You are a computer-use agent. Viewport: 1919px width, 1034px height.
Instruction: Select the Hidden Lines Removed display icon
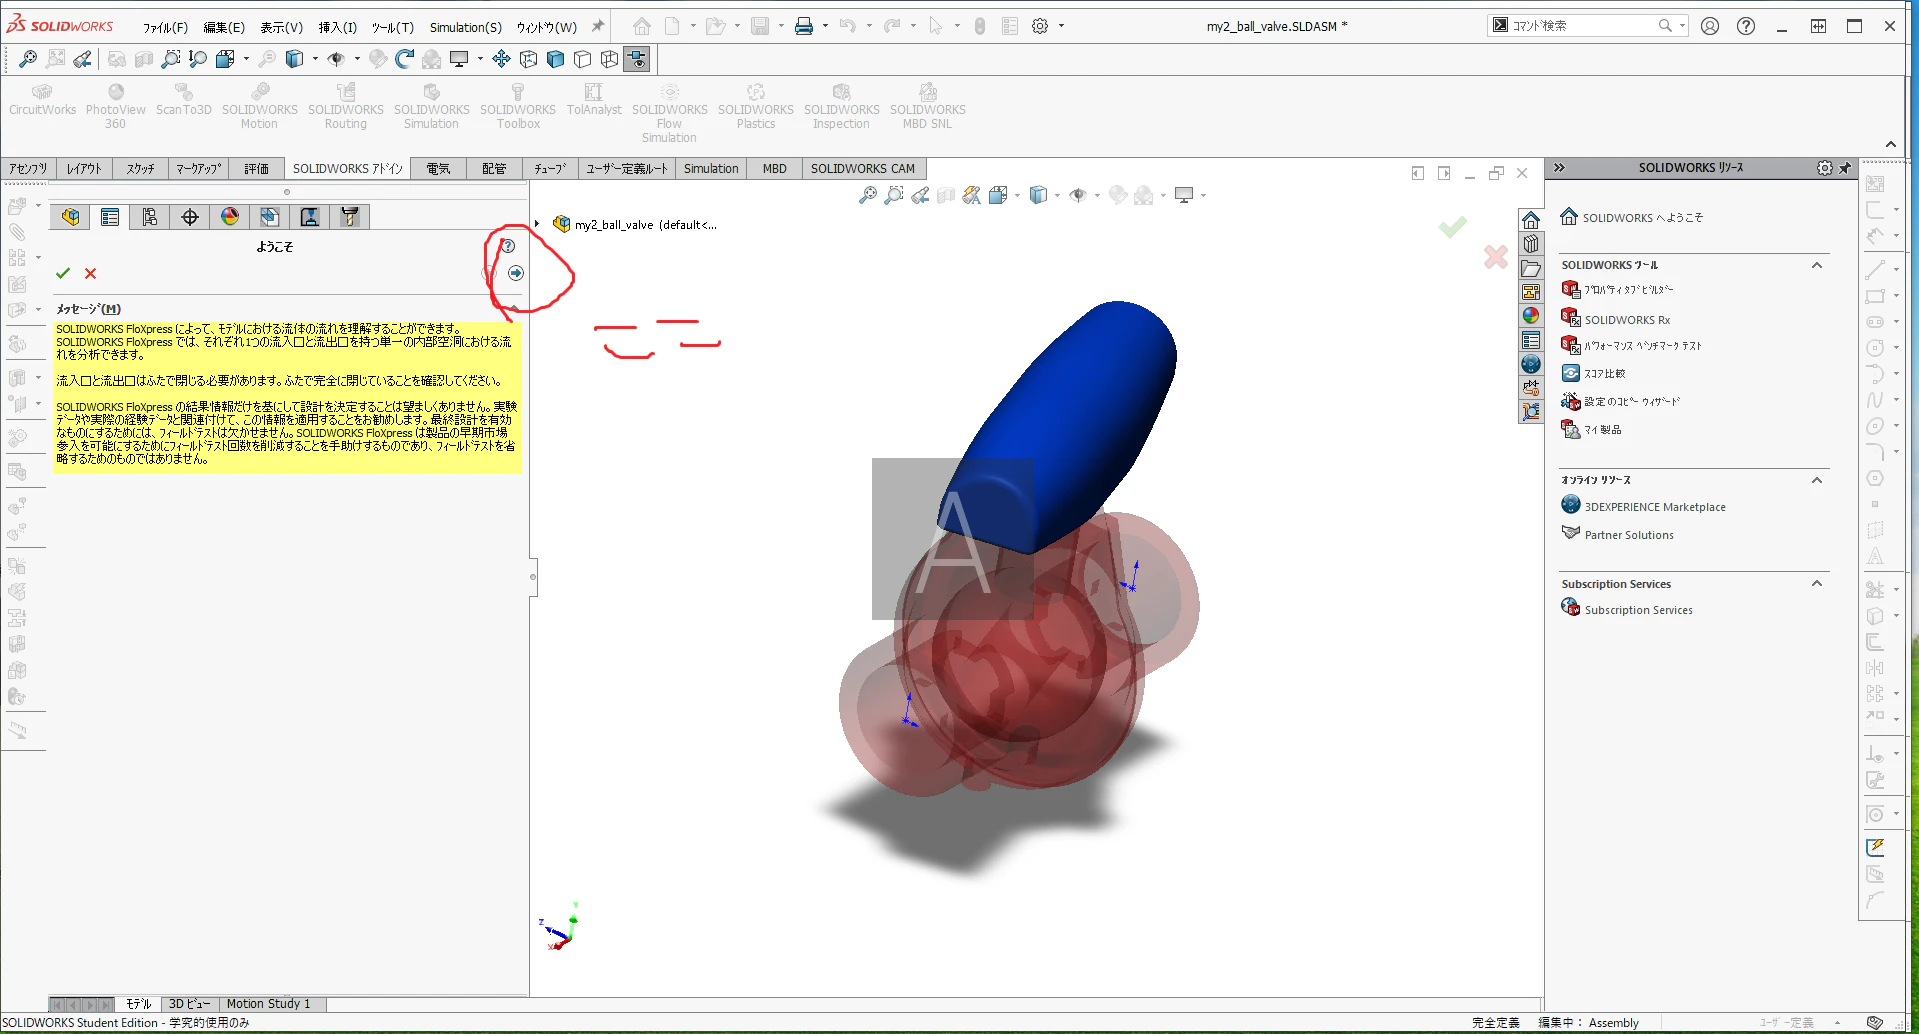(583, 59)
